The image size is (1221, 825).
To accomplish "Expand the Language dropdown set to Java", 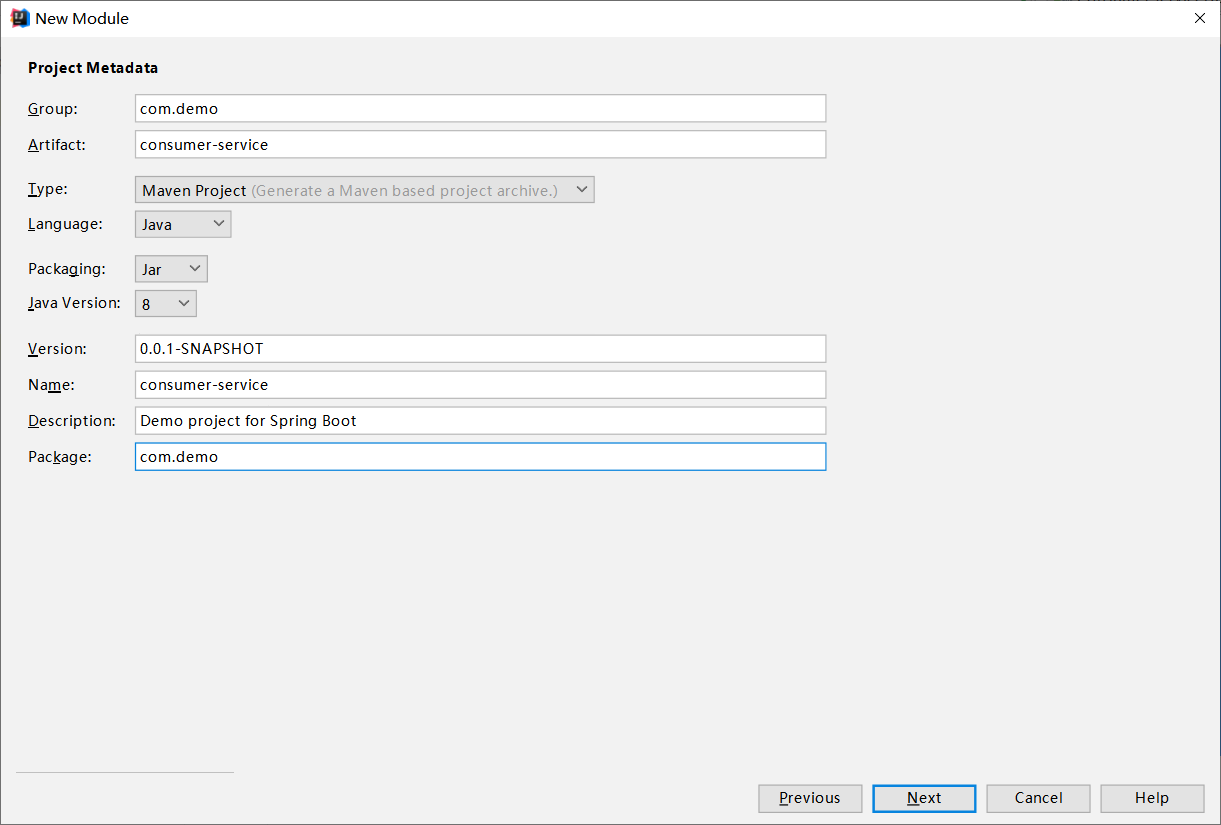I will (x=183, y=224).
